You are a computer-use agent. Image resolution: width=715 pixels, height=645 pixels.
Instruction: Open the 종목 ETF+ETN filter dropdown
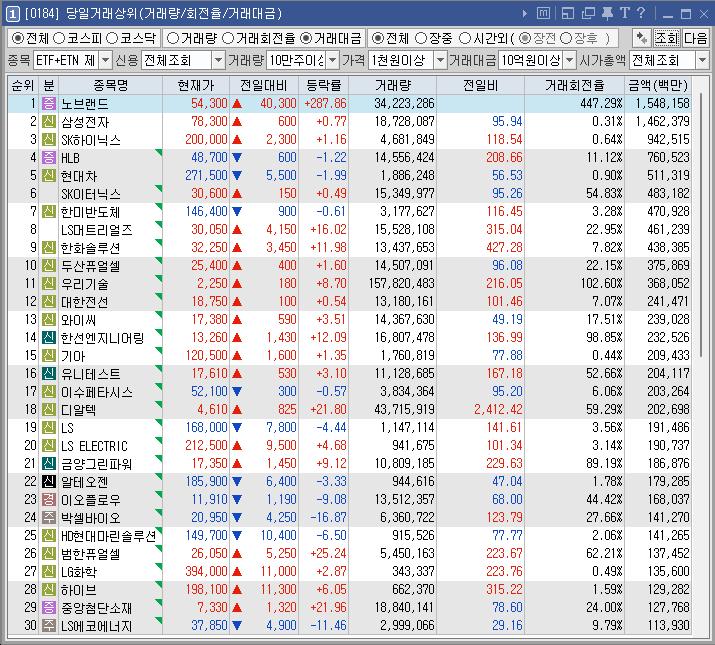[x=105, y=60]
